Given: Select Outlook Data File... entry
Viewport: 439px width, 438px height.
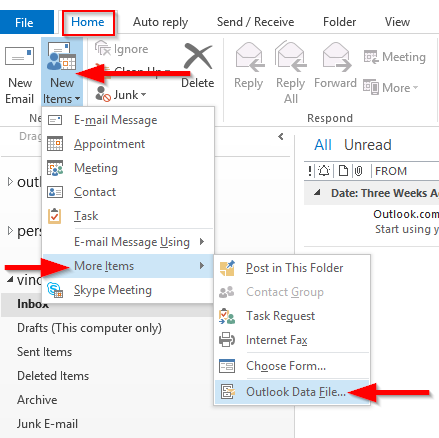Looking at the screenshot, I should tap(292, 392).
